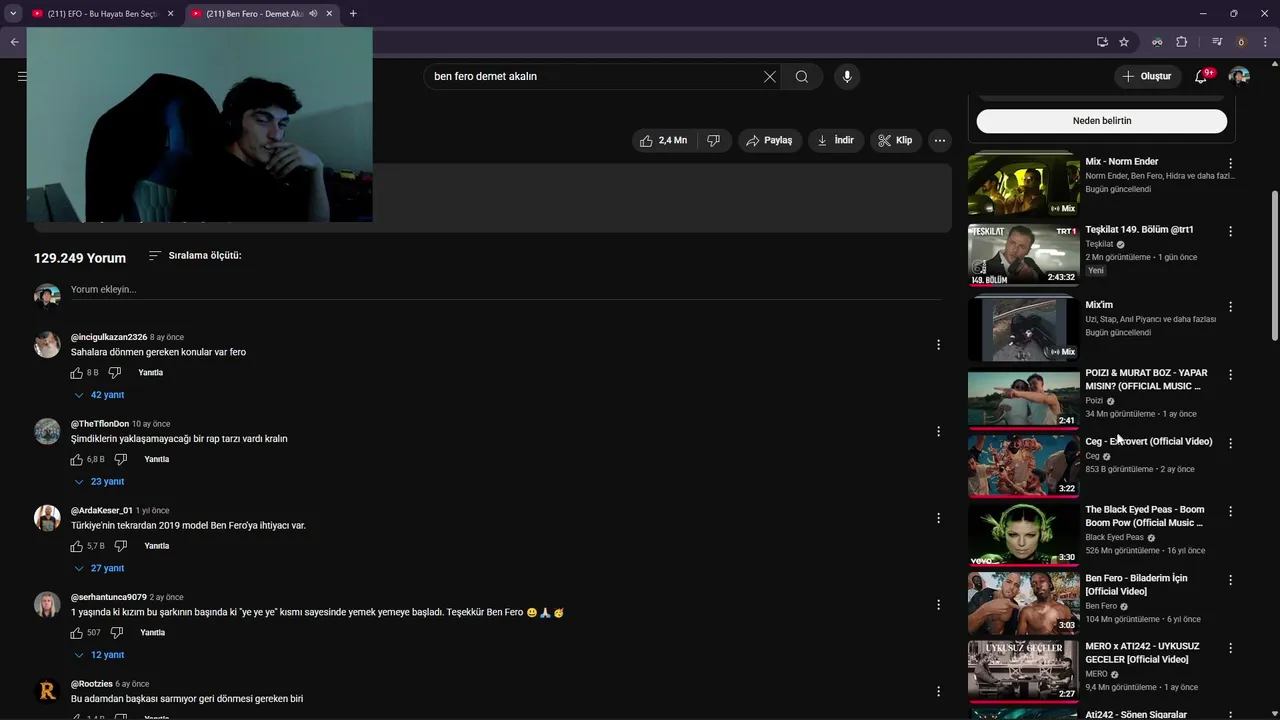This screenshot has height=720, width=1280.
Task: Like the comment by @ArdaKeser_01
Action: coord(77,547)
